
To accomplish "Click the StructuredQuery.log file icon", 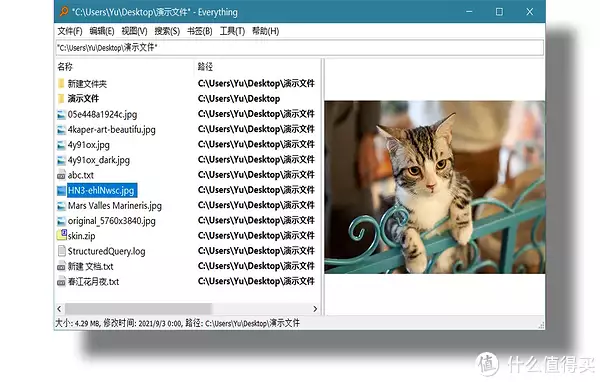I will pos(61,251).
